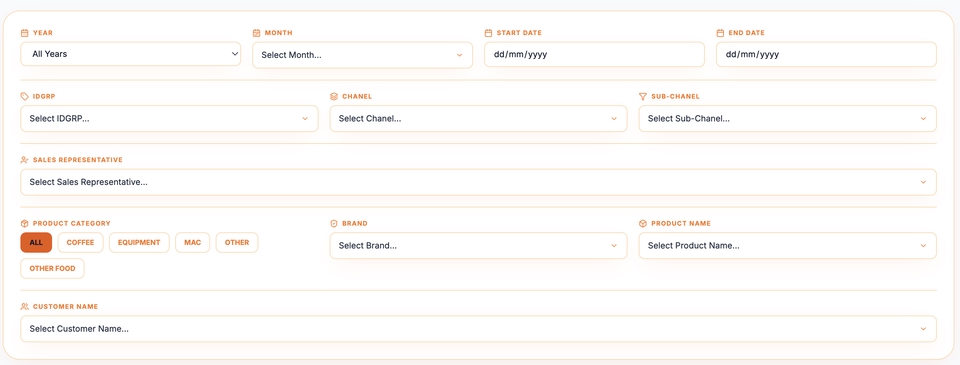
Task: Open the Select Sub-Chanel dropdown
Action: (x=787, y=119)
